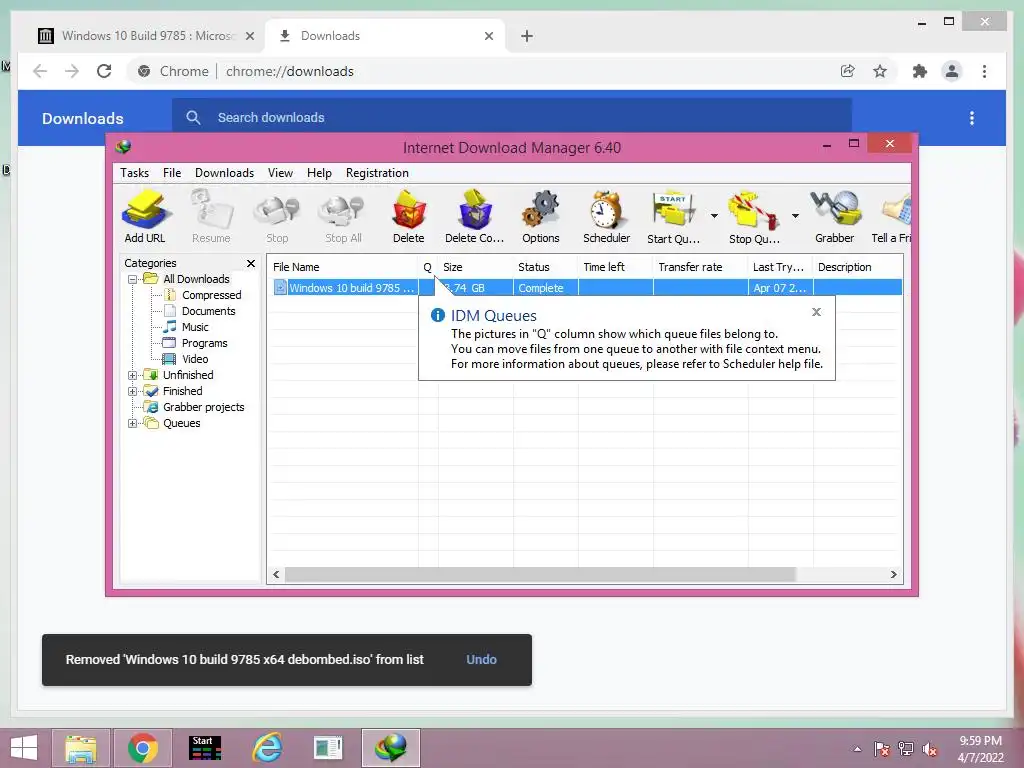Expand the Queues category node

133,424
